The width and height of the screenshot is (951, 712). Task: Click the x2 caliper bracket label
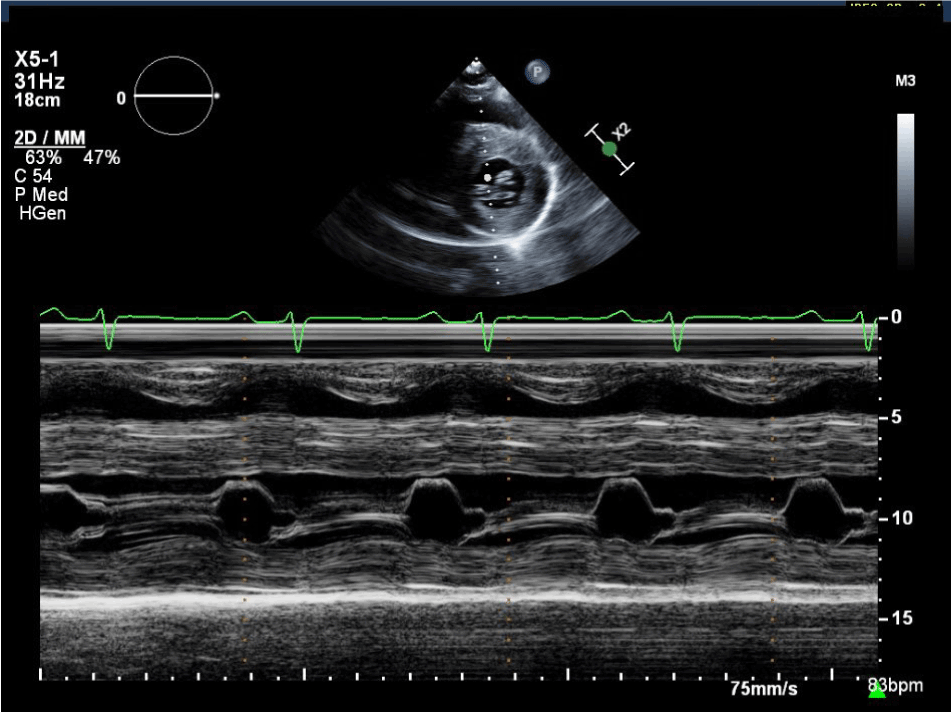click(x=621, y=133)
